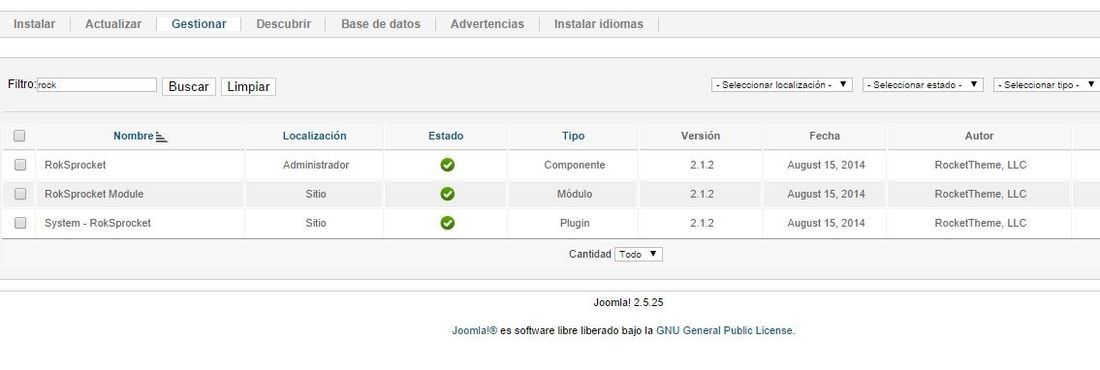
Task: Switch to the Instalar tab
Action: click(34, 24)
